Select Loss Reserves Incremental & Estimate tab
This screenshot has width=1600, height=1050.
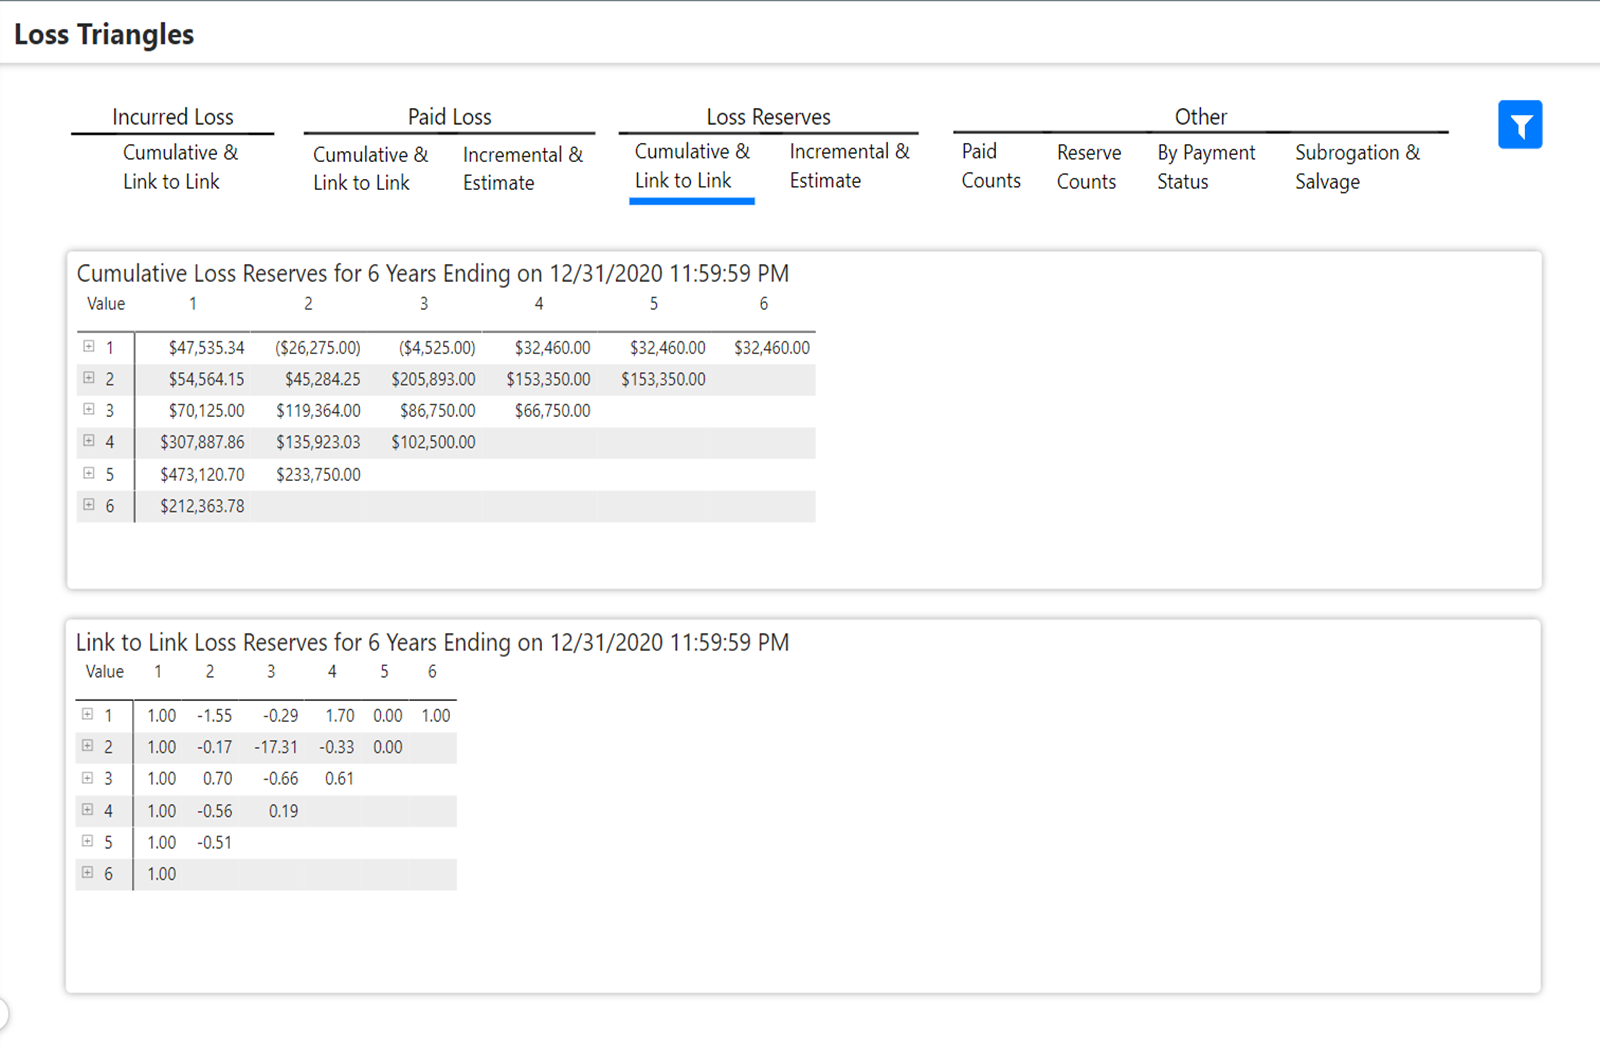coord(848,166)
